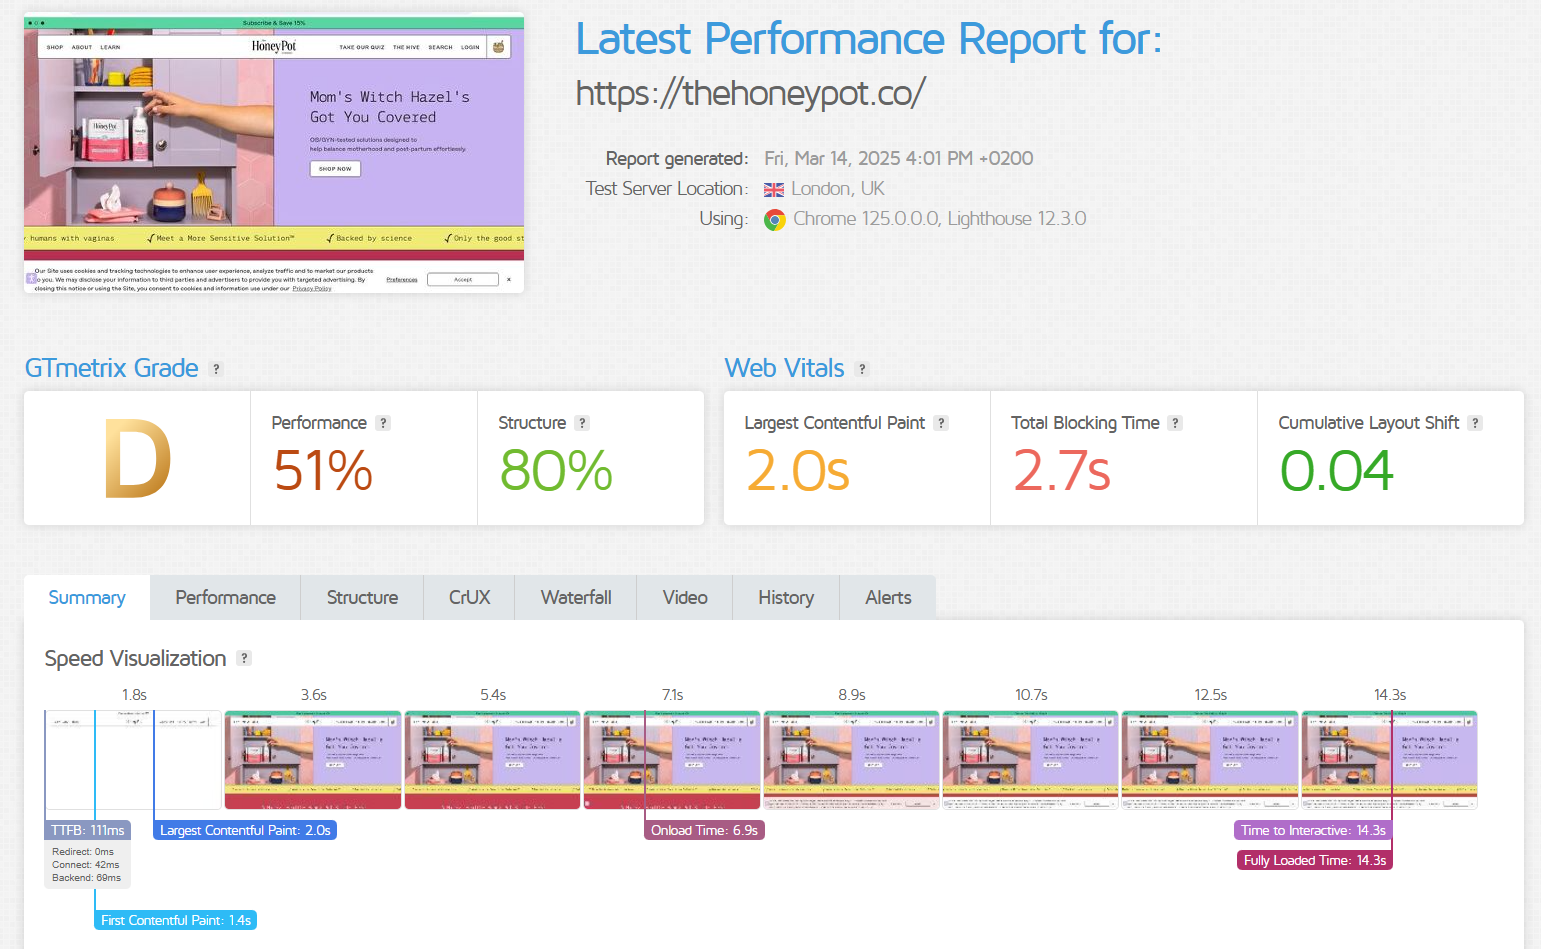
Task: Open the Performance tab
Action: point(226,597)
